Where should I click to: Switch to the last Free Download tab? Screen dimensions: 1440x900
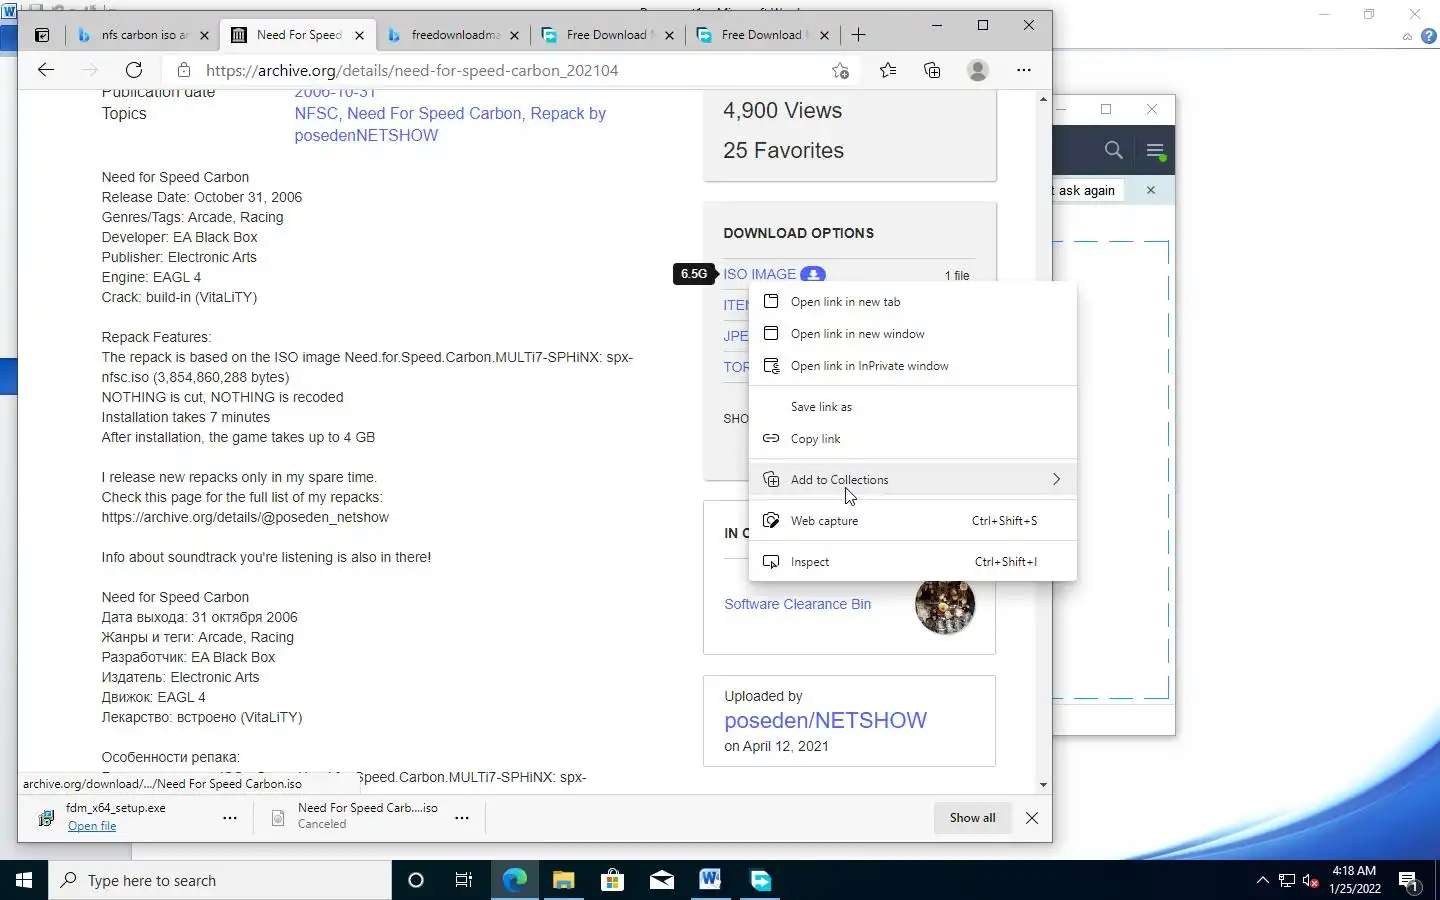(x=762, y=35)
